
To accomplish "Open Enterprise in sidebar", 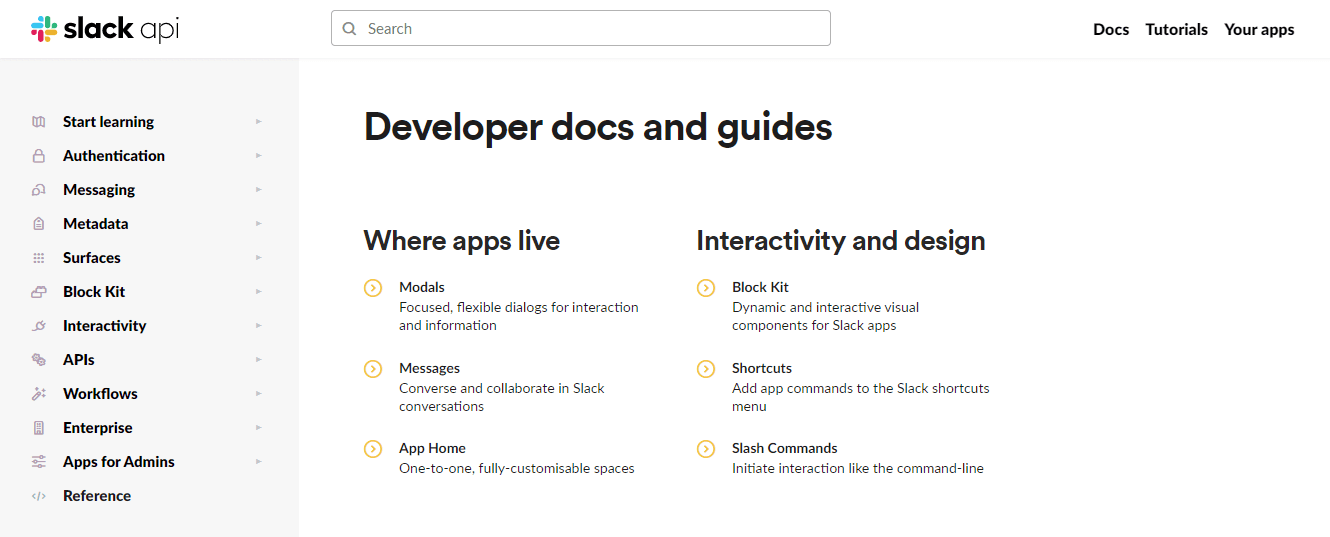I will [x=98, y=428].
